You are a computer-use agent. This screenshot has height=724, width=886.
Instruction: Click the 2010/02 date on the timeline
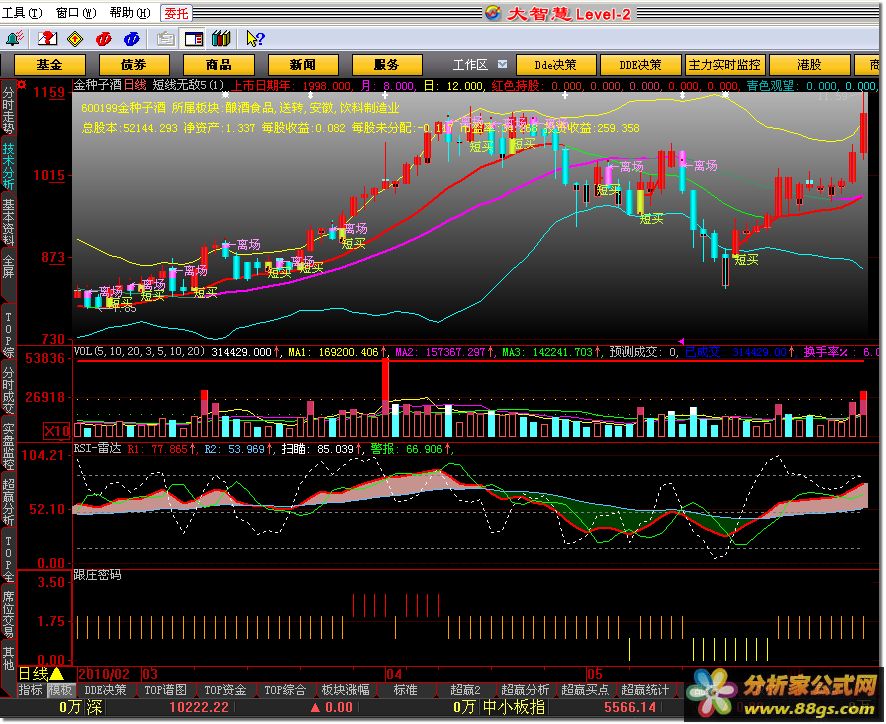pyautogui.click(x=103, y=674)
